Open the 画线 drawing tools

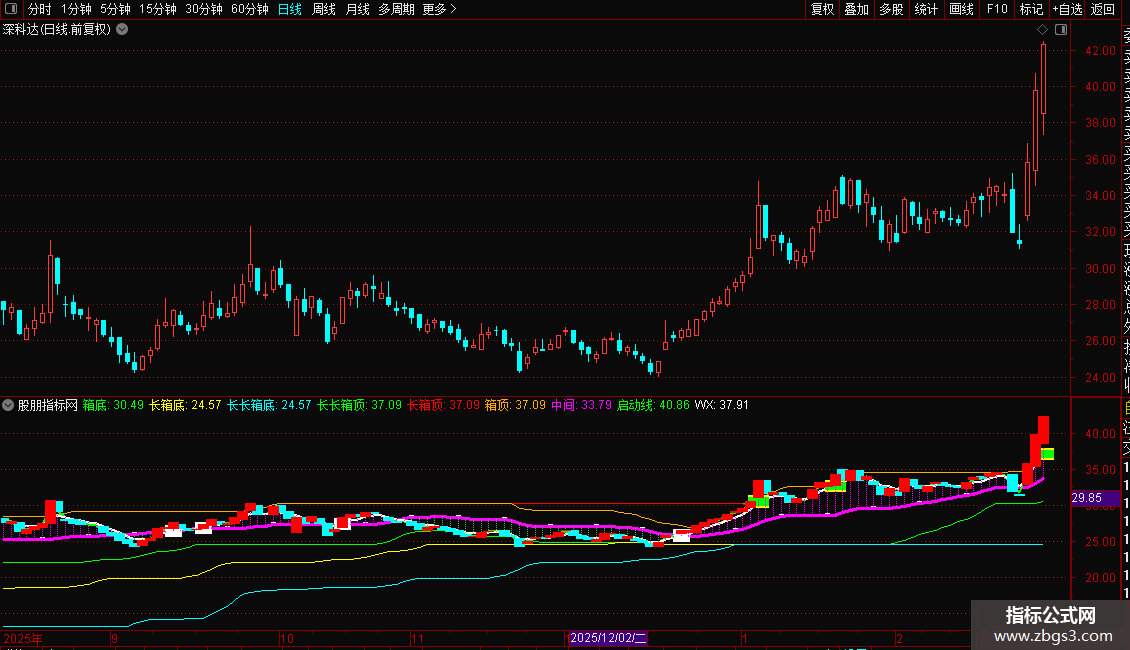pos(961,9)
